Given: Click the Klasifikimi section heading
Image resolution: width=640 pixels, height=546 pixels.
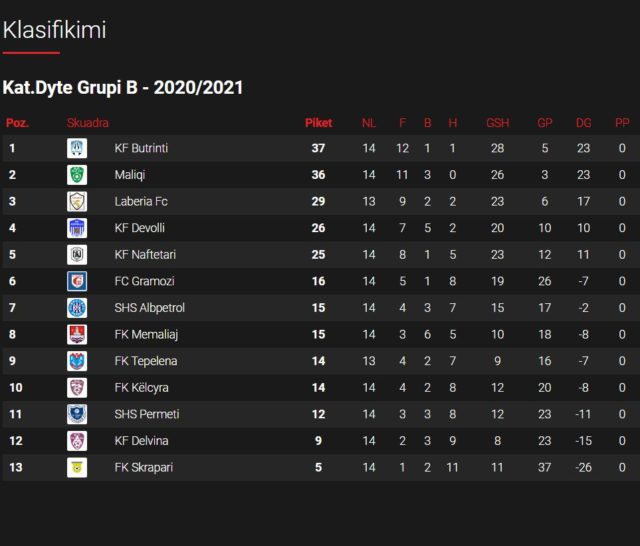Looking at the screenshot, I should tap(55, 31).
